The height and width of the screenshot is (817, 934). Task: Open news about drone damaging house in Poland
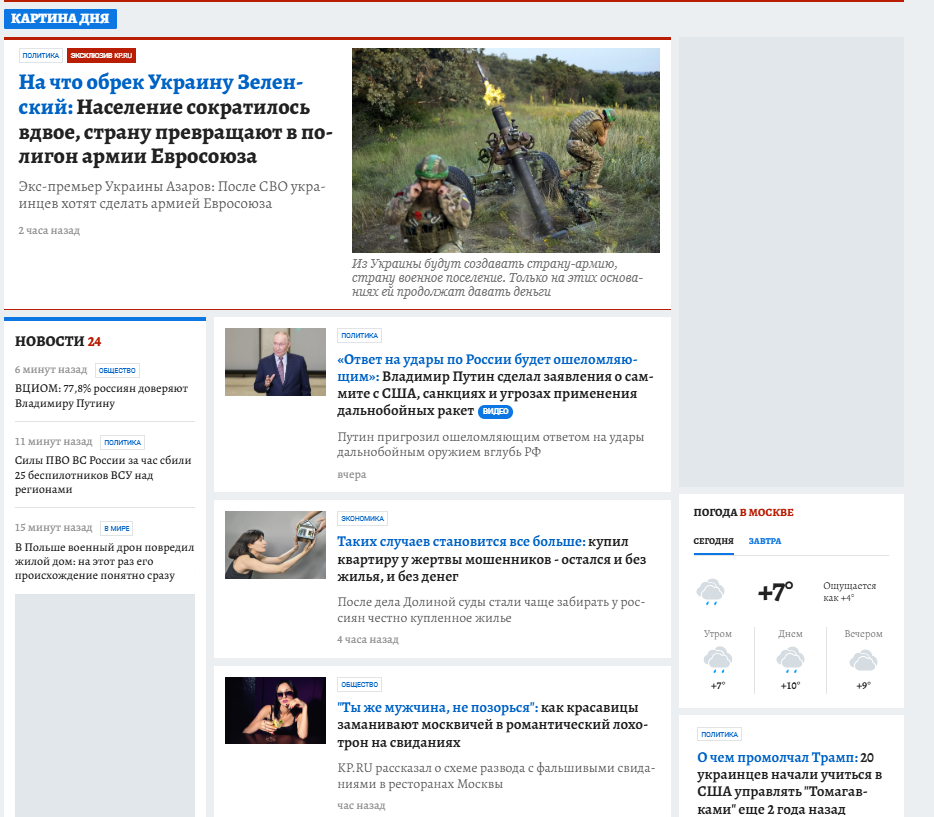104,561
